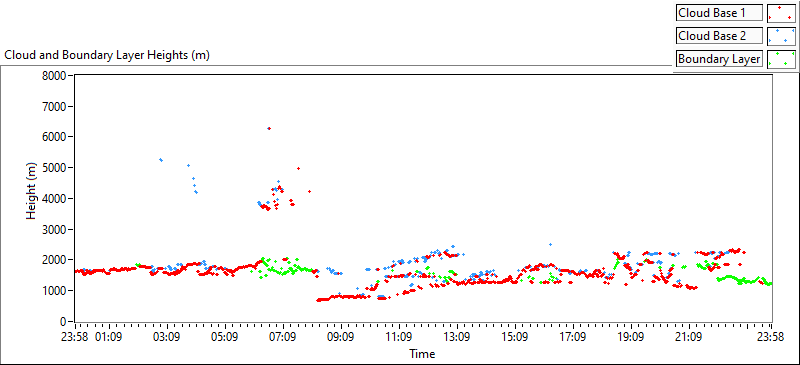Click the 01:09 time axis label
Viewport: 800px width, 365px height.
coord(108,337)
